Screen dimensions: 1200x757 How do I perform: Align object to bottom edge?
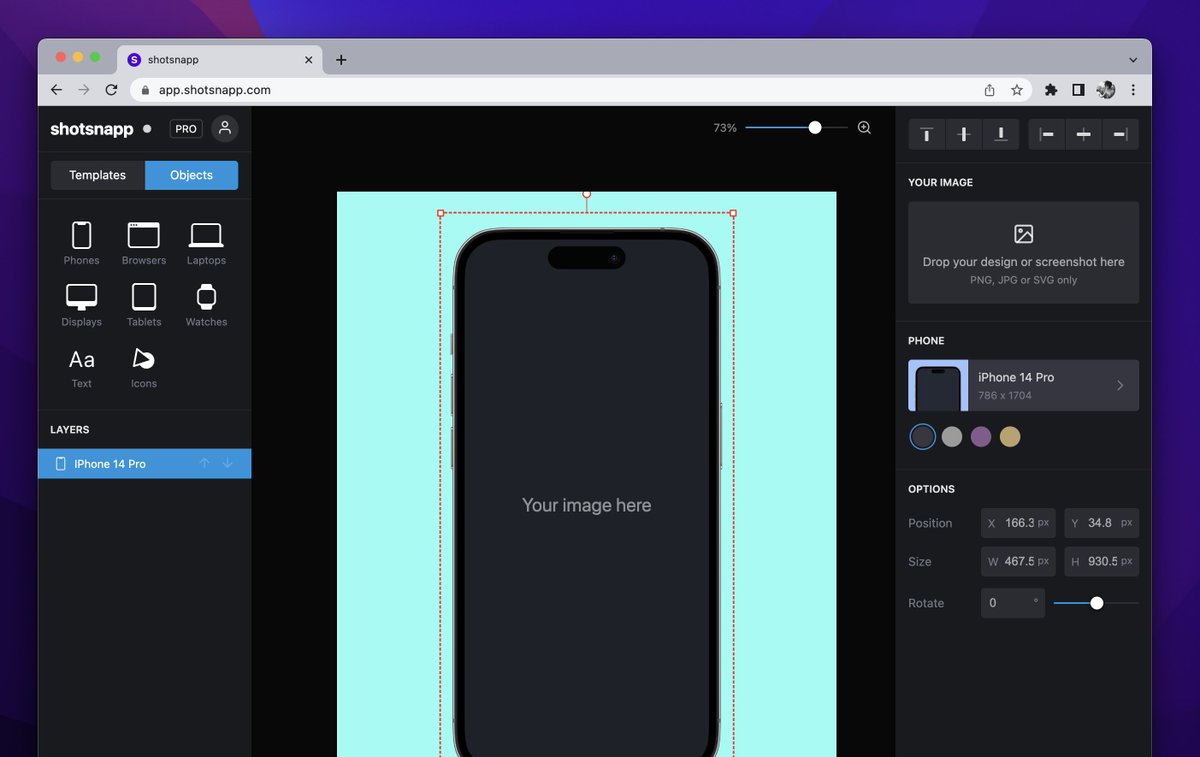click(x=1001, y=134)
